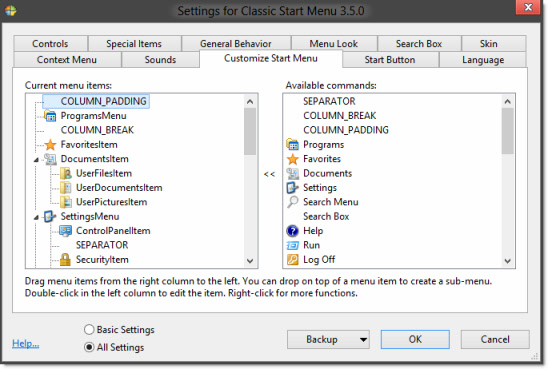Select Search Box in available commands
The width and height of the screenshot is (548, 369).
326,216
